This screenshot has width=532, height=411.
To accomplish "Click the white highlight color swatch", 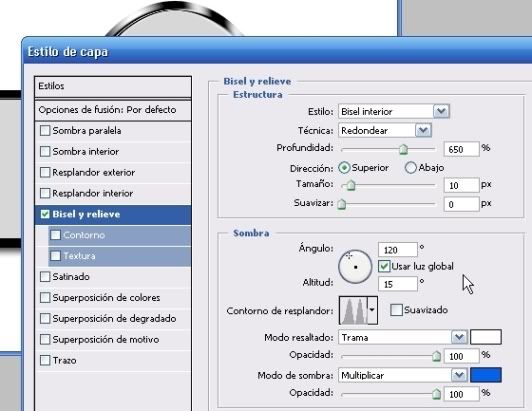I will 486,337.
